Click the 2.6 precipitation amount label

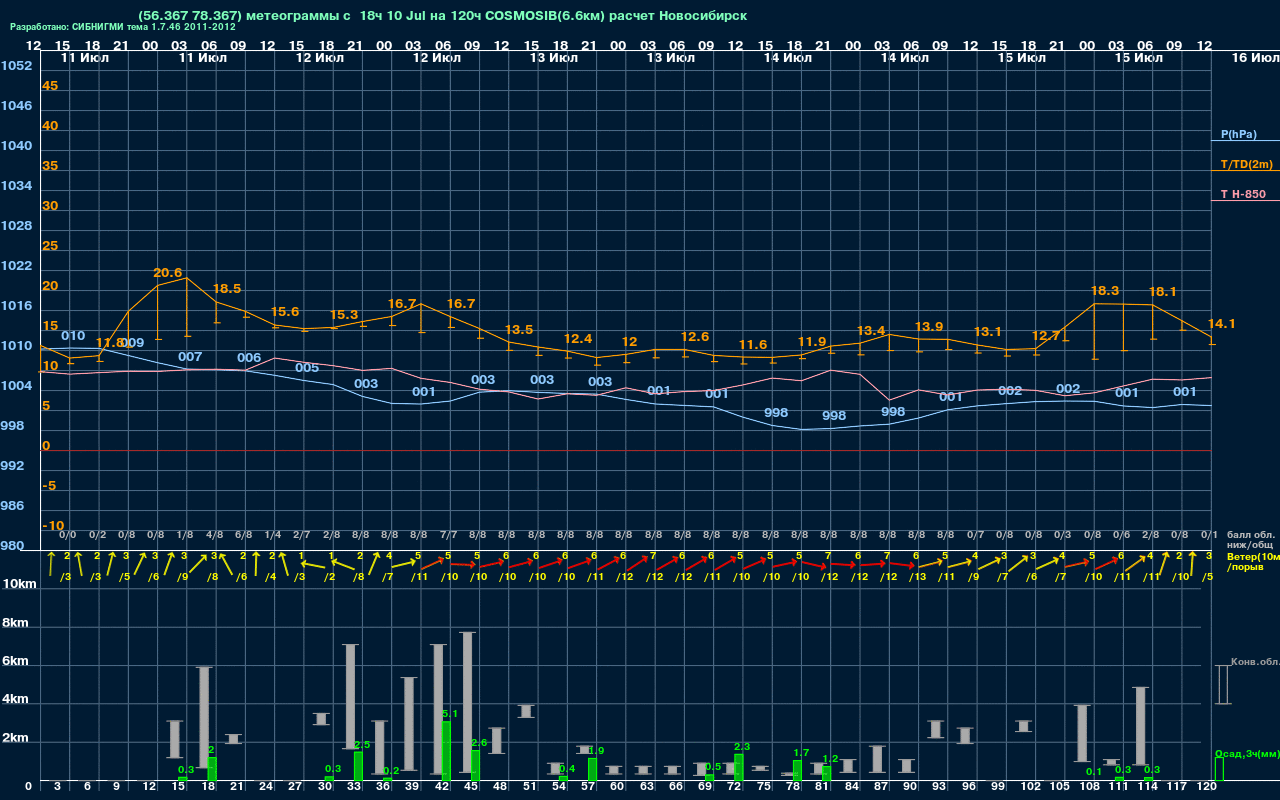(479, 743)
